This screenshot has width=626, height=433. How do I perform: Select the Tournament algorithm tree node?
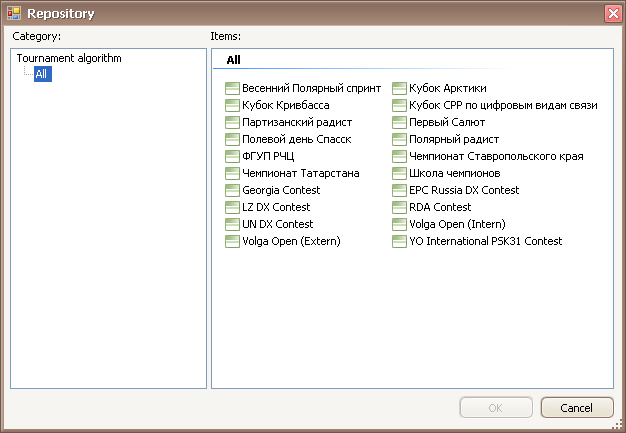click(69, 58)
